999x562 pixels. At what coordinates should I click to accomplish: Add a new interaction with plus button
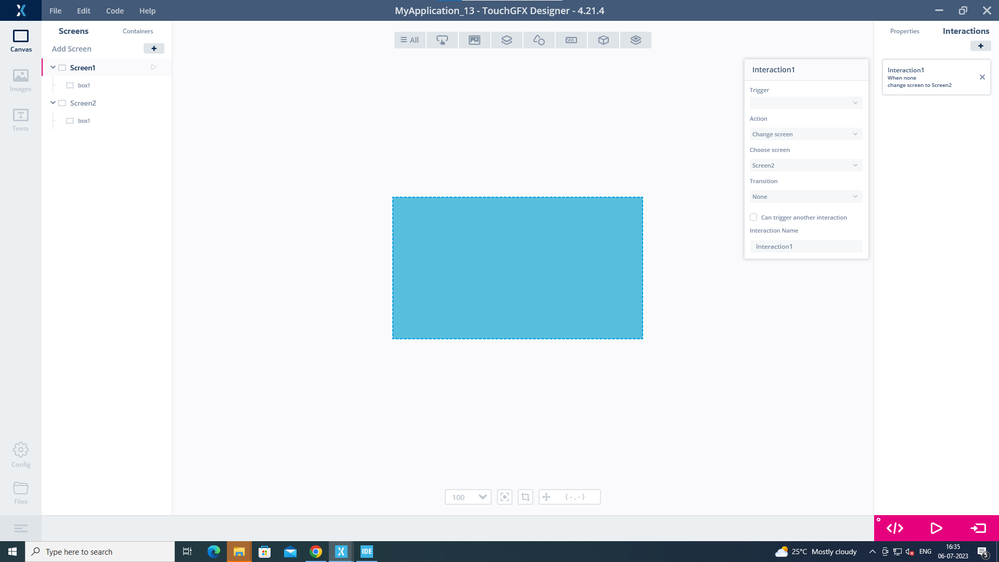tap(981, 46)
